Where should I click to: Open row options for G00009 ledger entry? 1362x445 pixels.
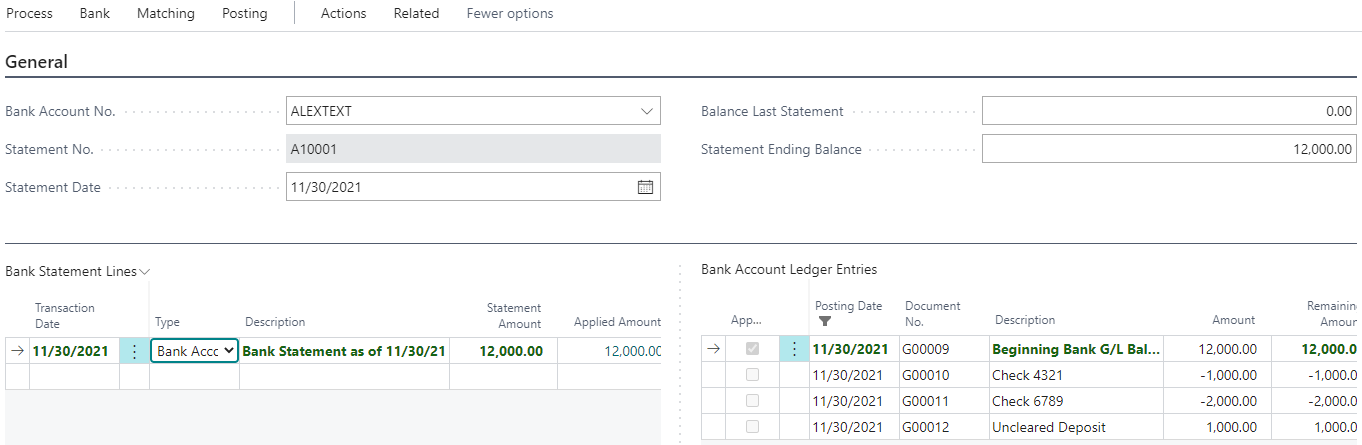coord(794,349)
